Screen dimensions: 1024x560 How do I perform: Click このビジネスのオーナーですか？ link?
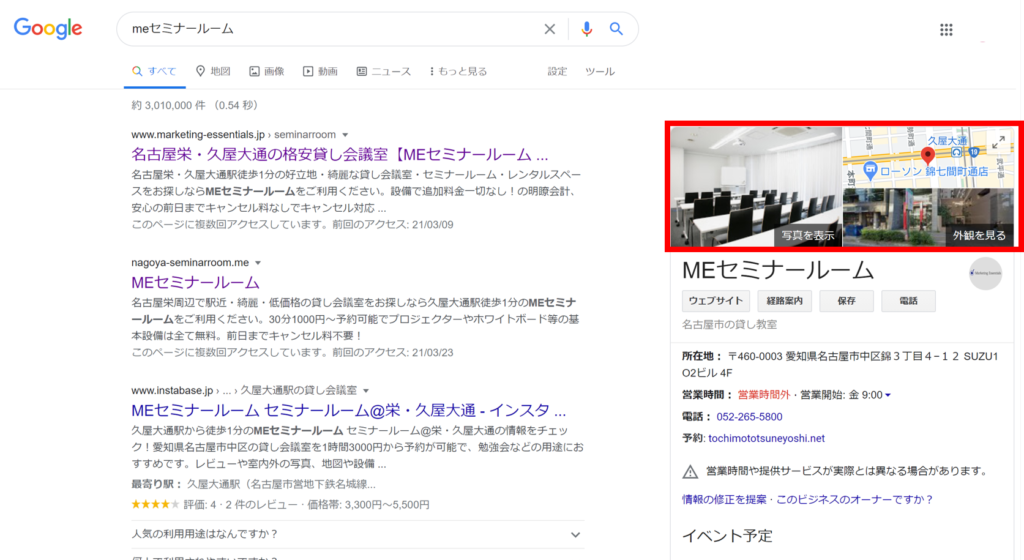(855, 499)
